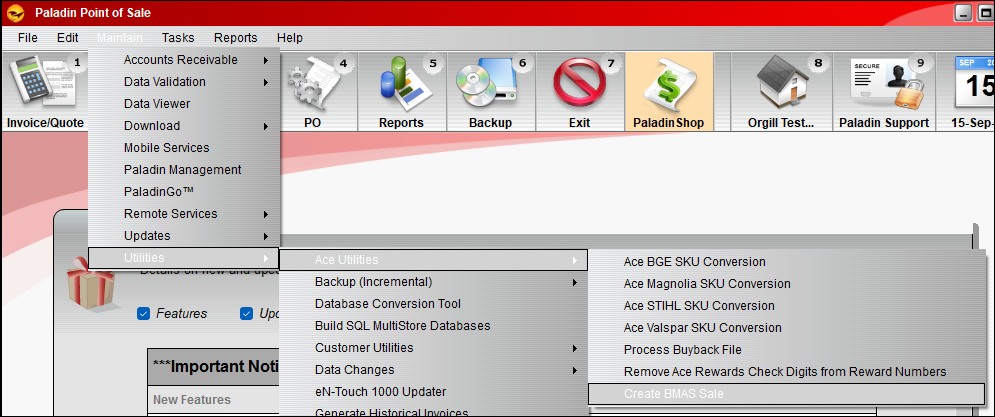This screenshot has height=417, width=995.
Task: Select Database Conversion Tool
Action: pyautogui.click(x=387, y=304)
